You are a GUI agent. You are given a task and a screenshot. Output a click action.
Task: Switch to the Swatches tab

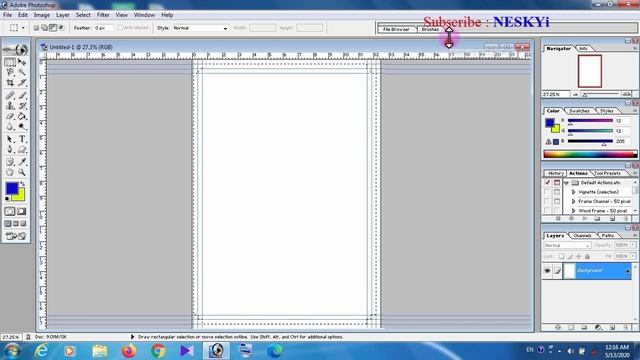pos(579,111)
